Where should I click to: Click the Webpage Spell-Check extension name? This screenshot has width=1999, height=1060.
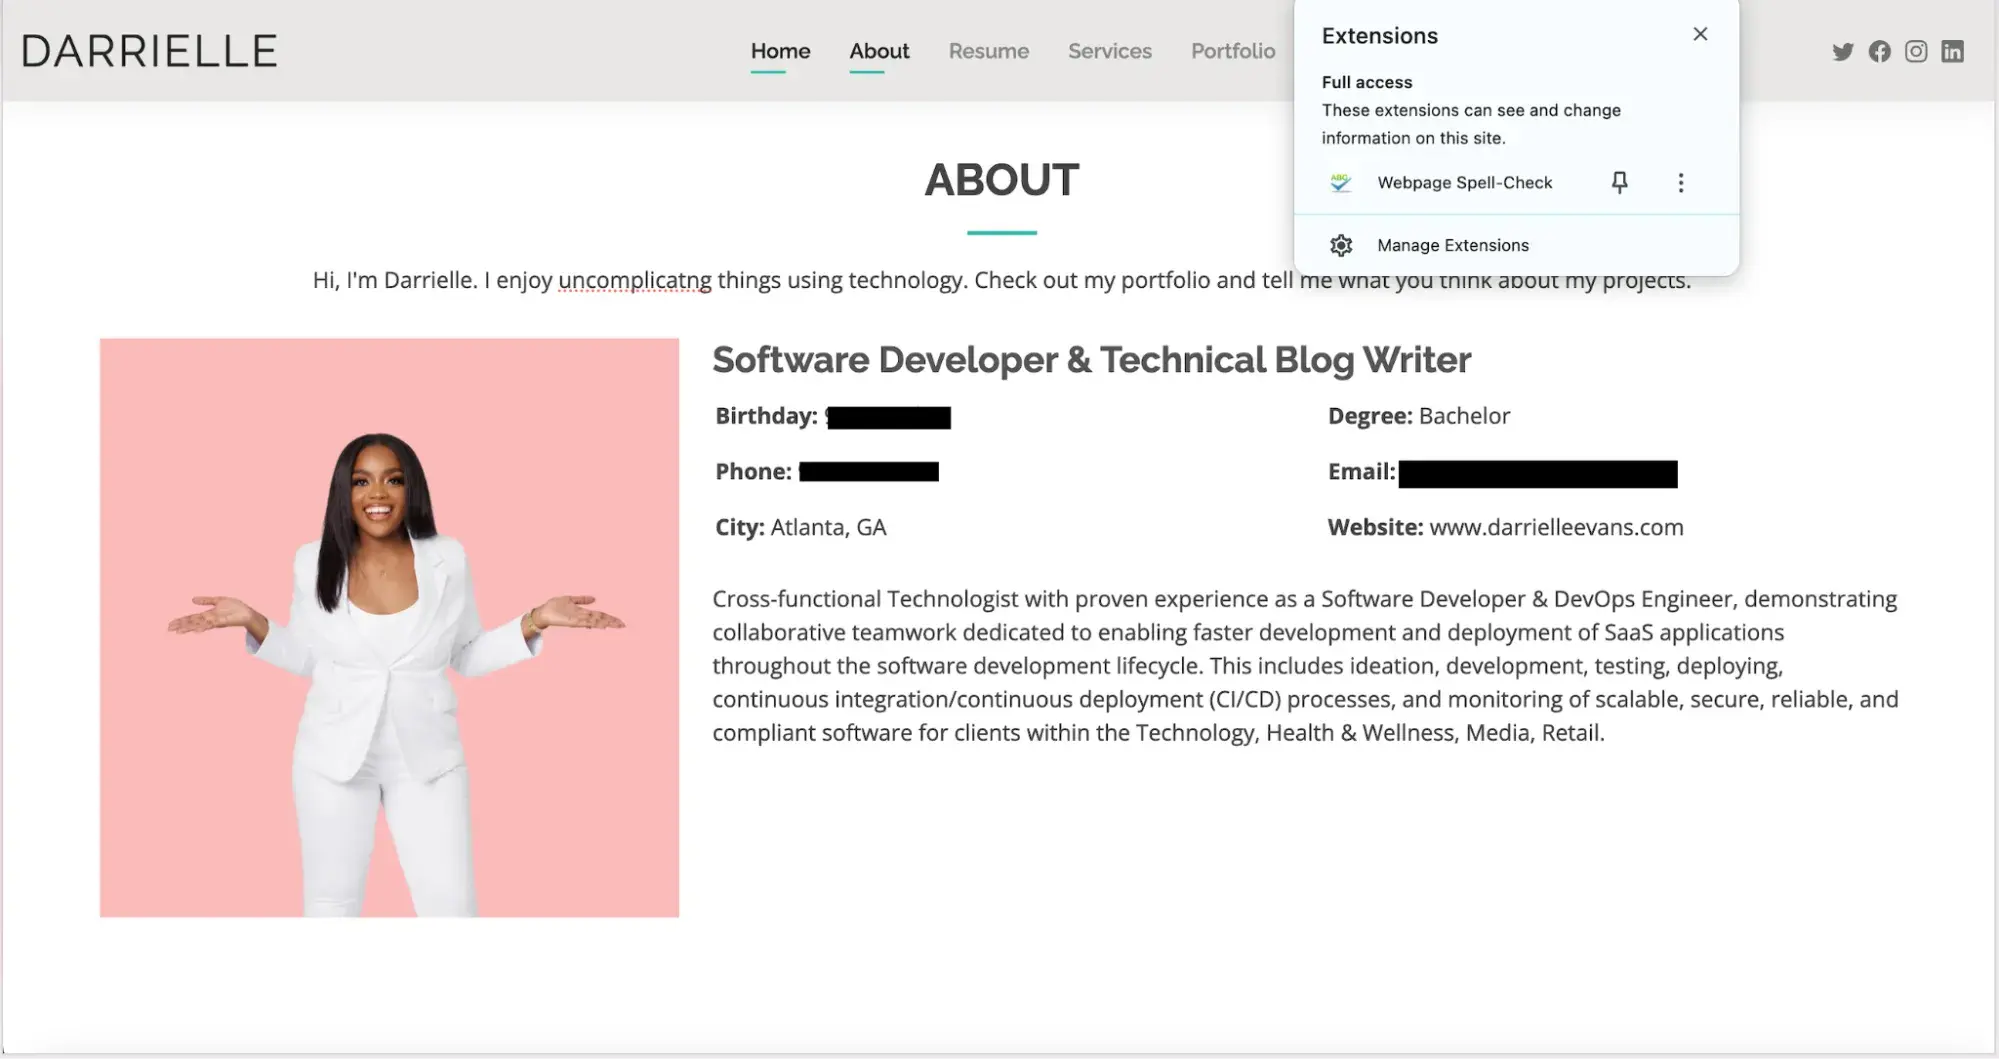click(x=1464, y=183)
